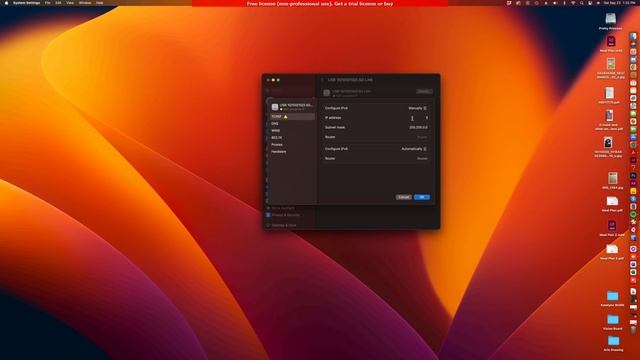The image size is (640, 360).
Task: Click the Cancel button
Action: pos(404,197)
